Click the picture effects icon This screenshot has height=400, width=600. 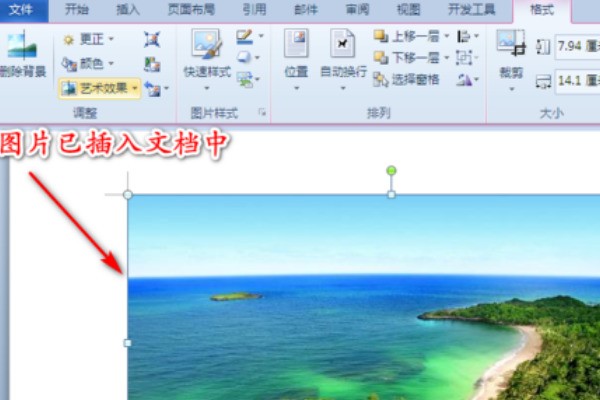pyautogui.click(x=243, y=57)
